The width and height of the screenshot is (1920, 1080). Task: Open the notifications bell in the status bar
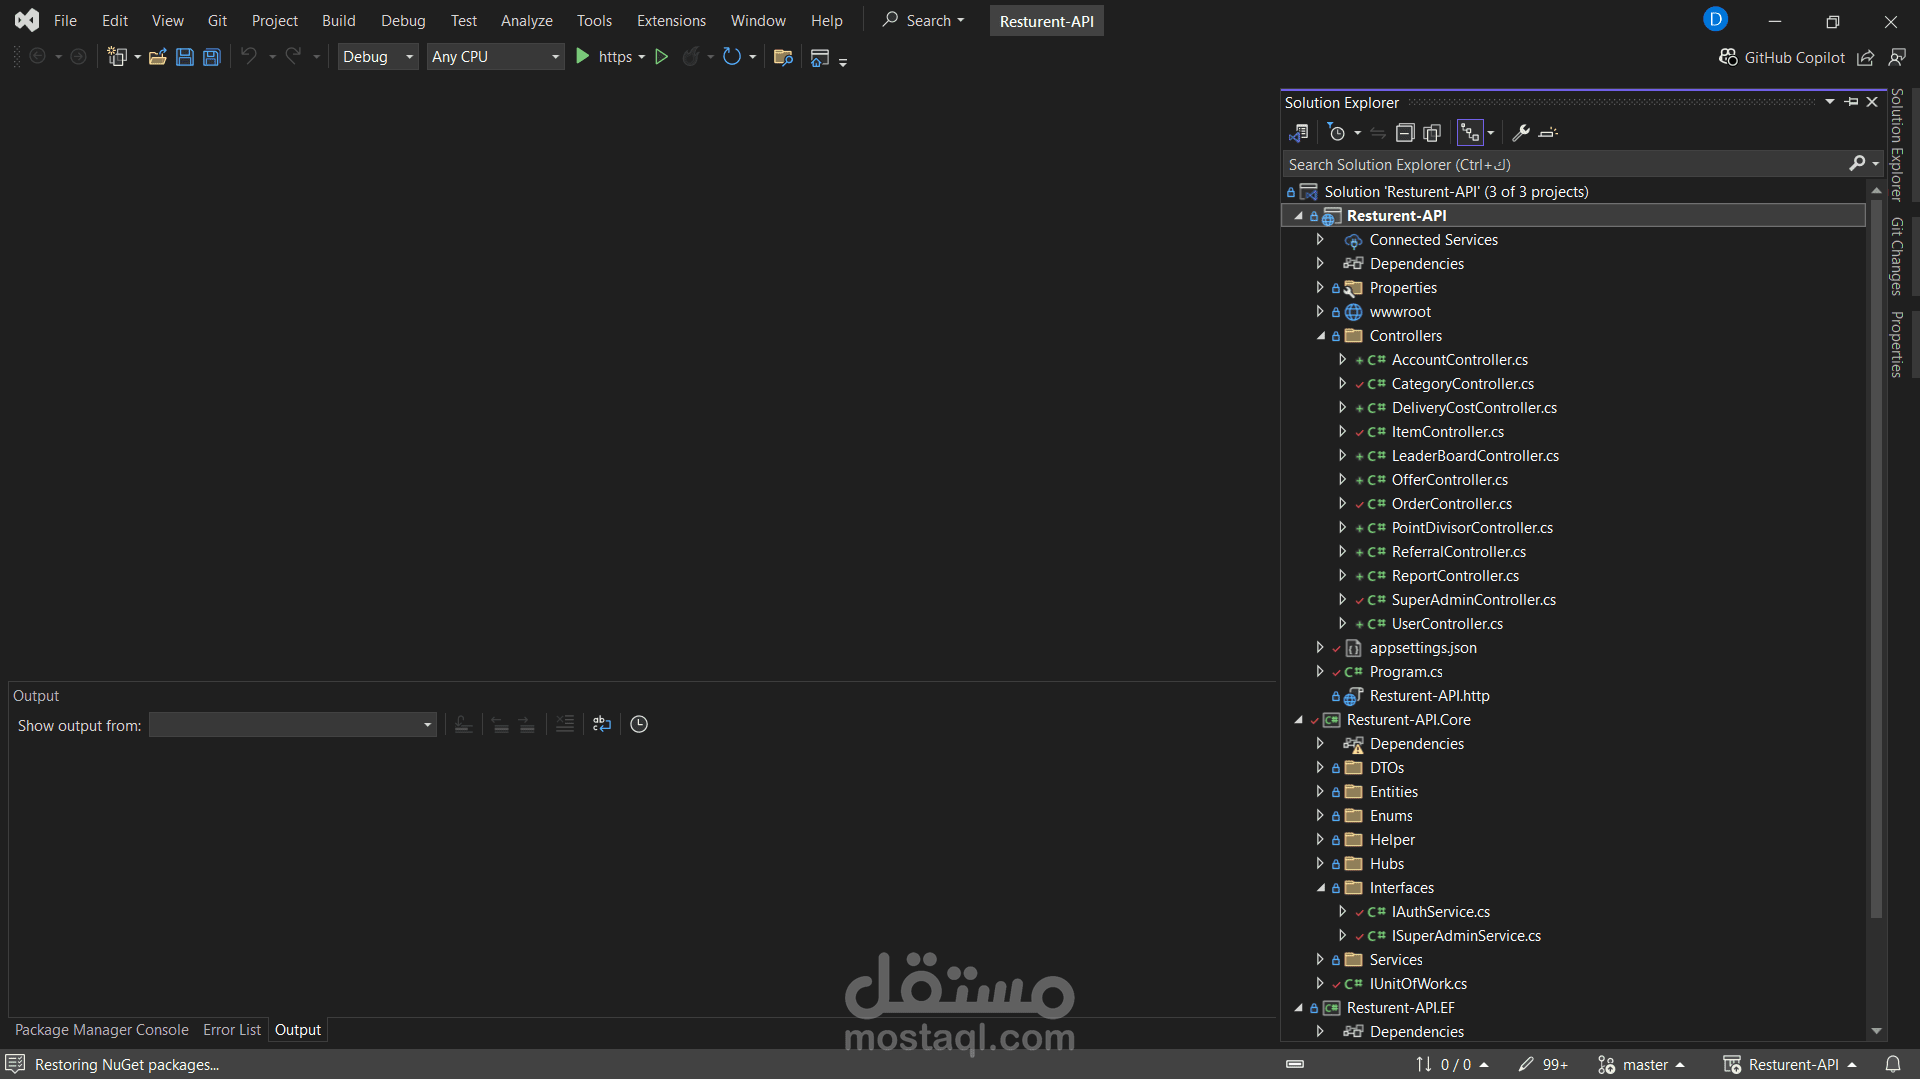click(x=1893, y=1064)
